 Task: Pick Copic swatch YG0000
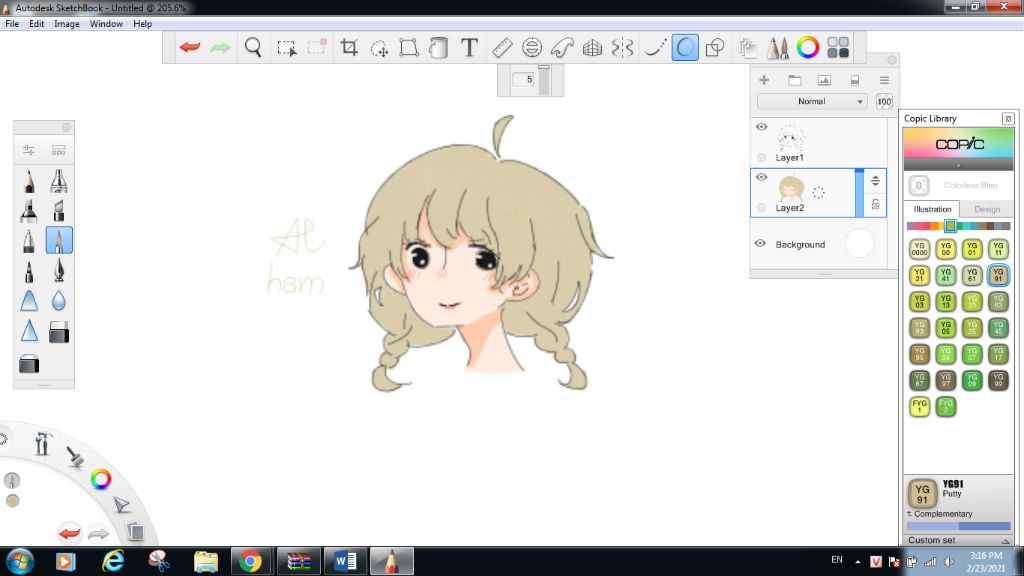click(919, 249)
